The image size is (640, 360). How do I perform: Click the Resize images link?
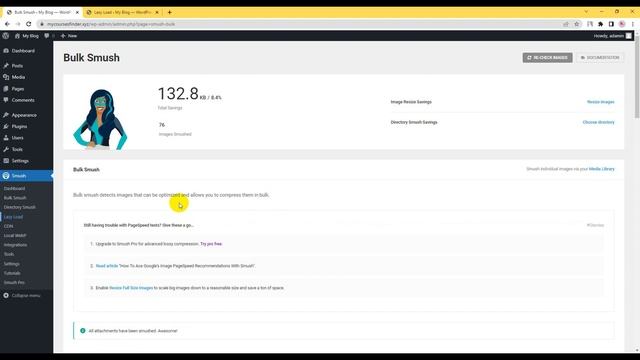coord(600,102)
